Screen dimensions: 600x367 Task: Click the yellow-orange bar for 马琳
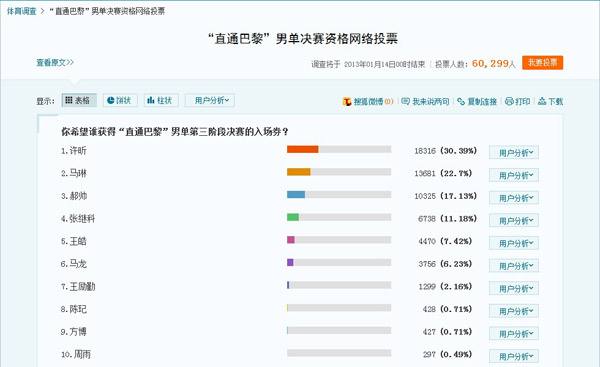pos(298,172)
